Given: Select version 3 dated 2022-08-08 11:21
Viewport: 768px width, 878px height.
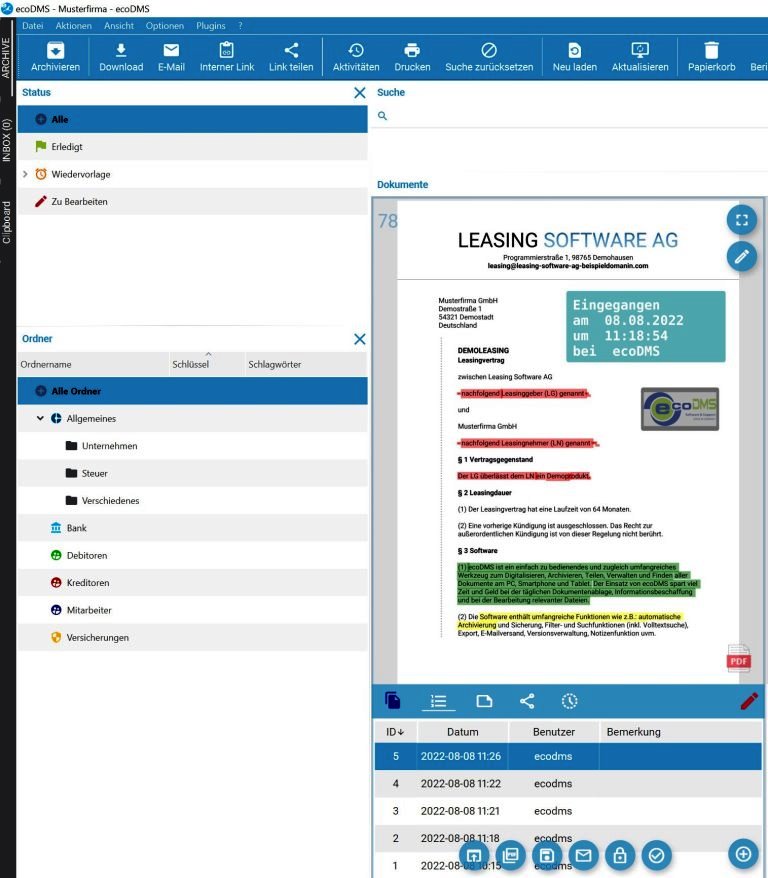Looking at the screenshot, I should click(568, 811).
